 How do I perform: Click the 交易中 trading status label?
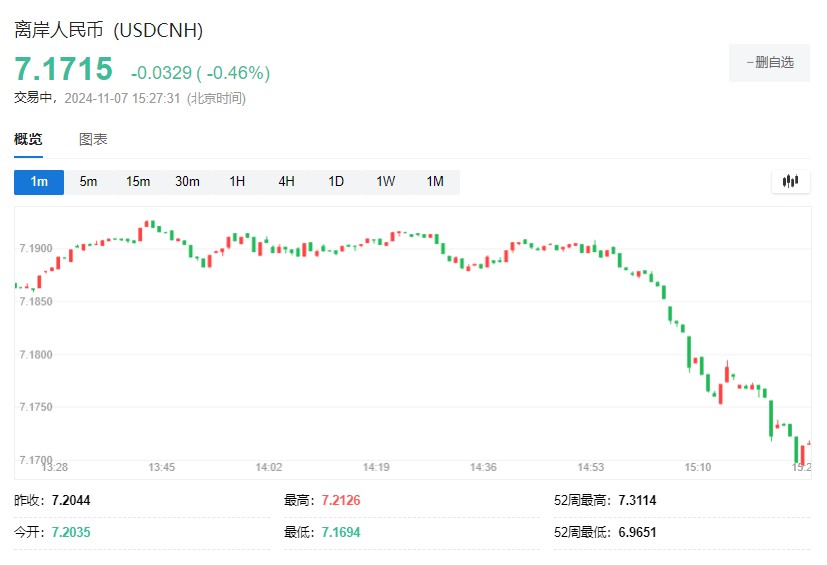click(33, 98)
